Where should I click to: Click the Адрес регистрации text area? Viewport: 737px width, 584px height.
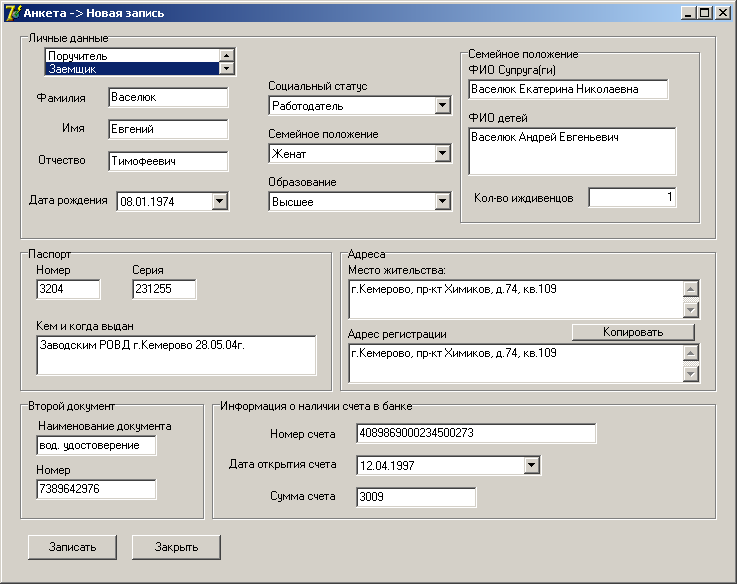(x=516, y=363)
